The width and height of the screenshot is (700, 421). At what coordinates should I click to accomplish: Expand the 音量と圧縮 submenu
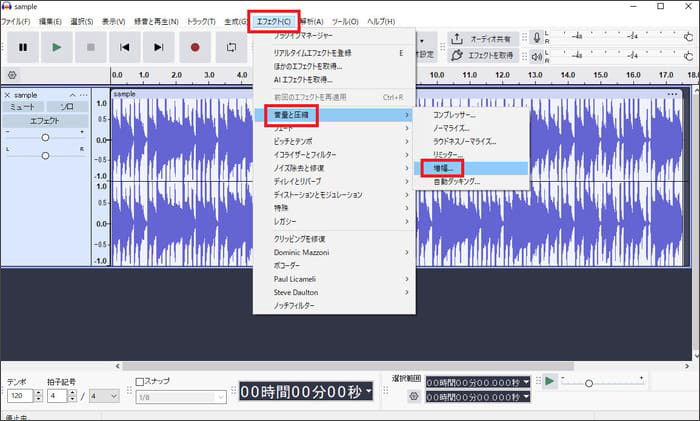334,115
